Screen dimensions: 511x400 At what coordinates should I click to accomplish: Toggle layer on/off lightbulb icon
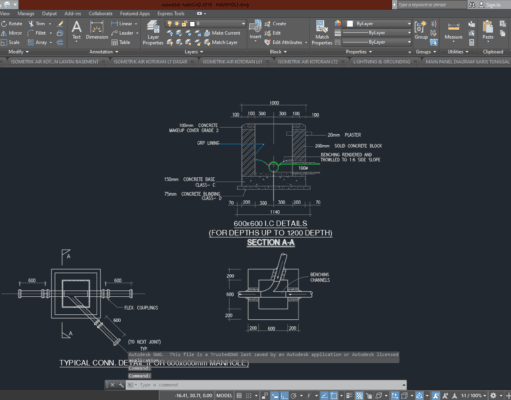click(170, 24)
